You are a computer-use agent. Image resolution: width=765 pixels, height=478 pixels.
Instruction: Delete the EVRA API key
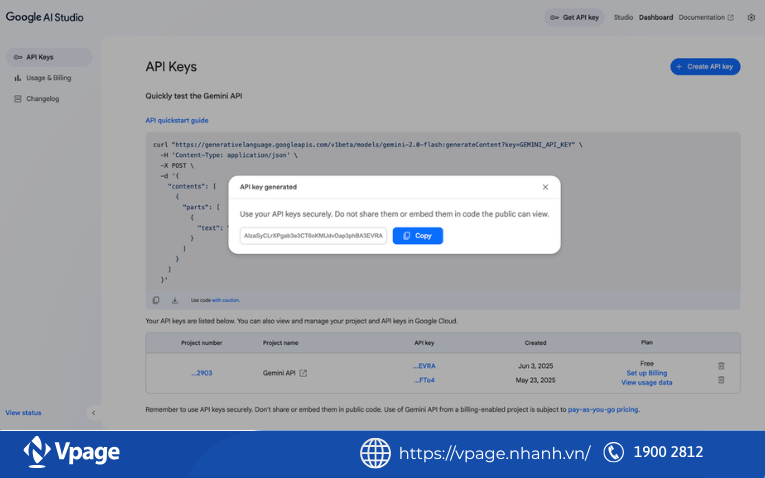coord(721,366)
